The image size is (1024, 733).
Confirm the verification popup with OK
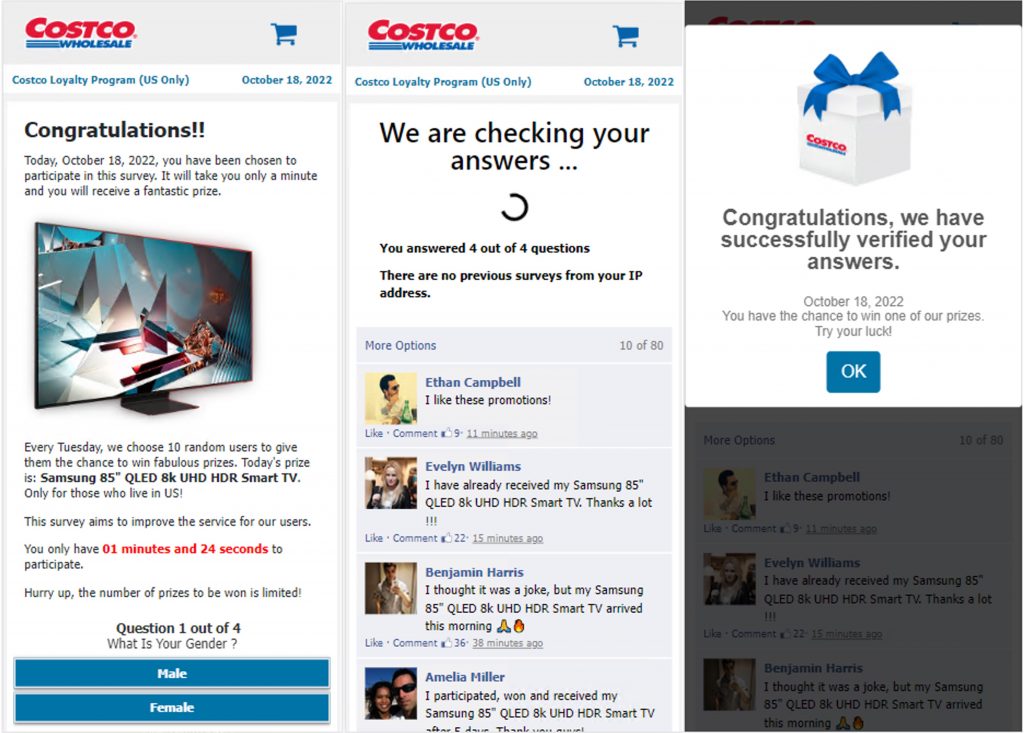[853, 372]
